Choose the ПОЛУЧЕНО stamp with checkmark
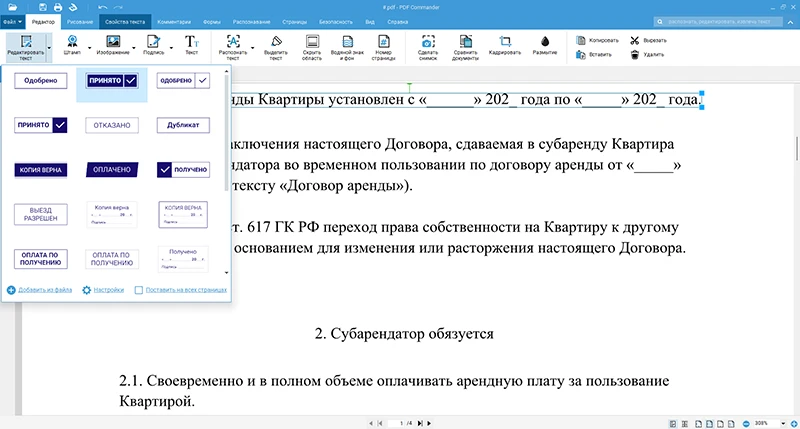 coord(183,170)
